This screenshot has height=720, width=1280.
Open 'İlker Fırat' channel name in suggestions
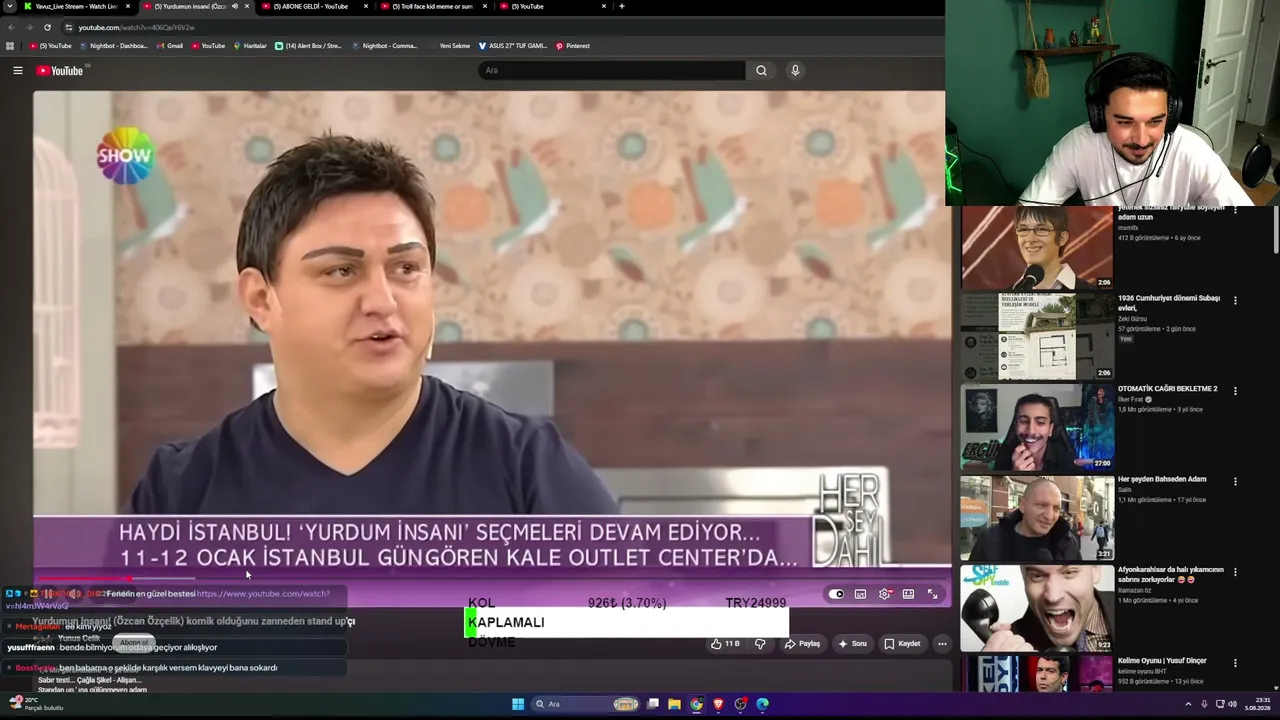click(1130, 399)
